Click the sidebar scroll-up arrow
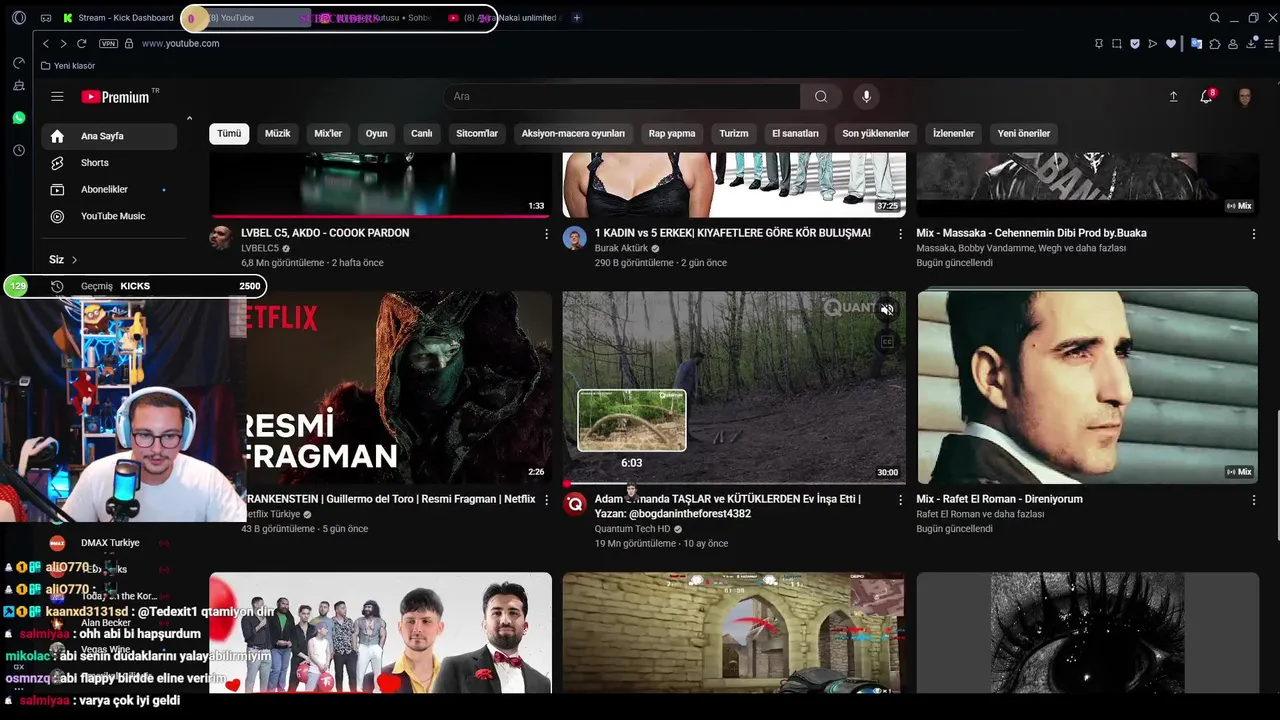 [x=189, y=119]
